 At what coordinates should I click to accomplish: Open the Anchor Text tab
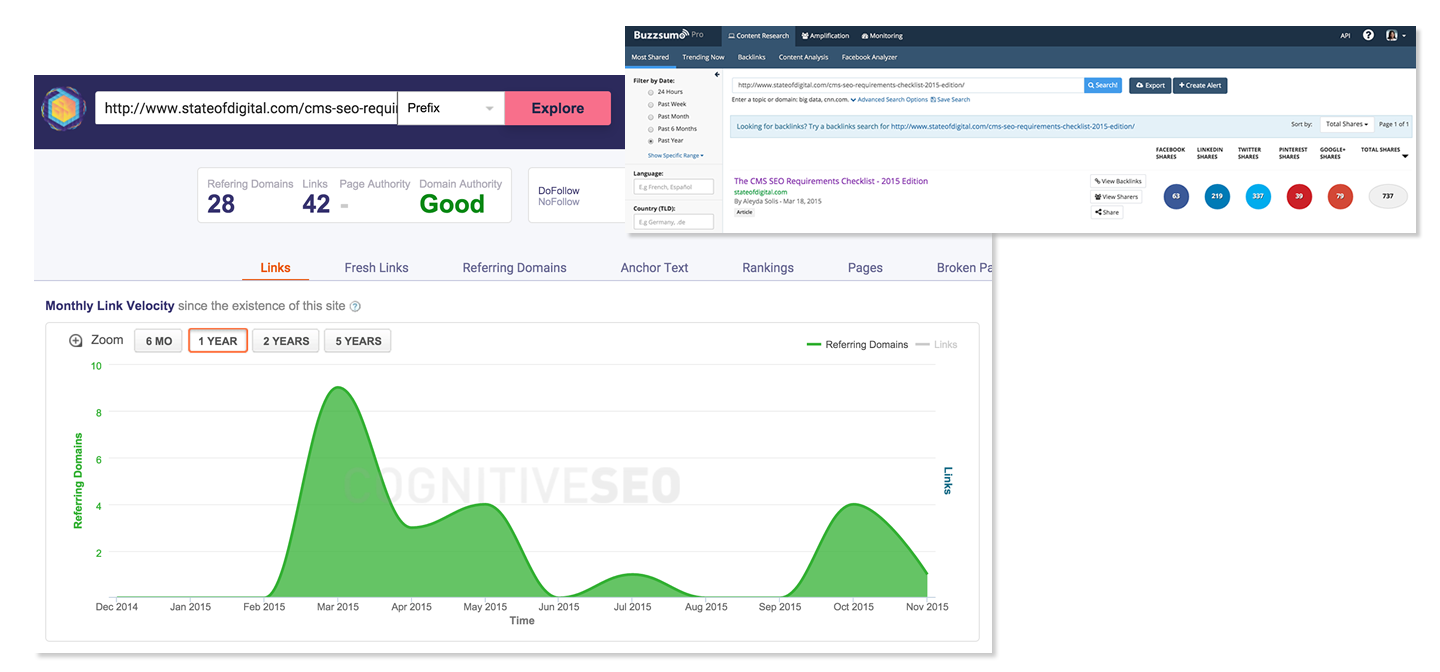(x=654, y=267)
